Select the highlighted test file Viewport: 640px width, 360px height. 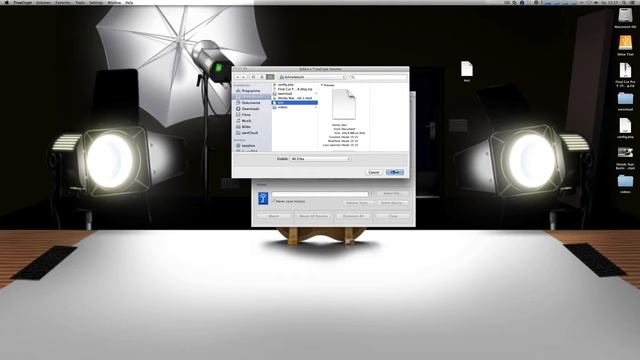[294, 102]
